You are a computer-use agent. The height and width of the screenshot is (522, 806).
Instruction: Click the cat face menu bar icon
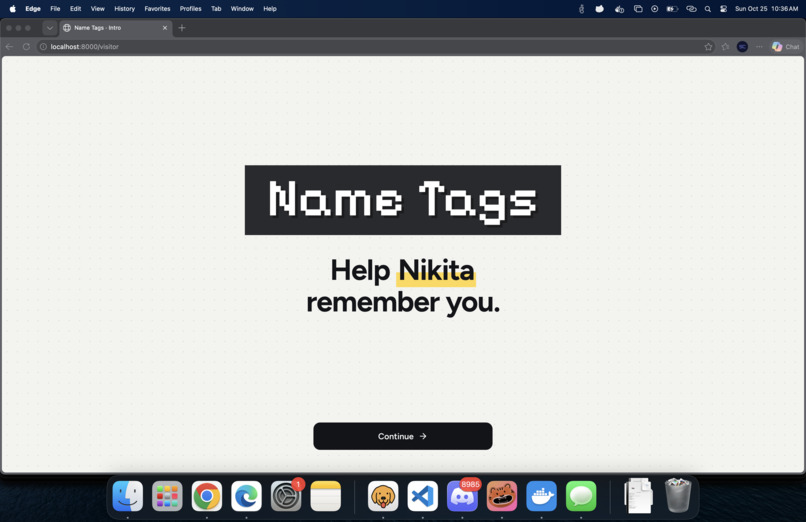(599, 9)
